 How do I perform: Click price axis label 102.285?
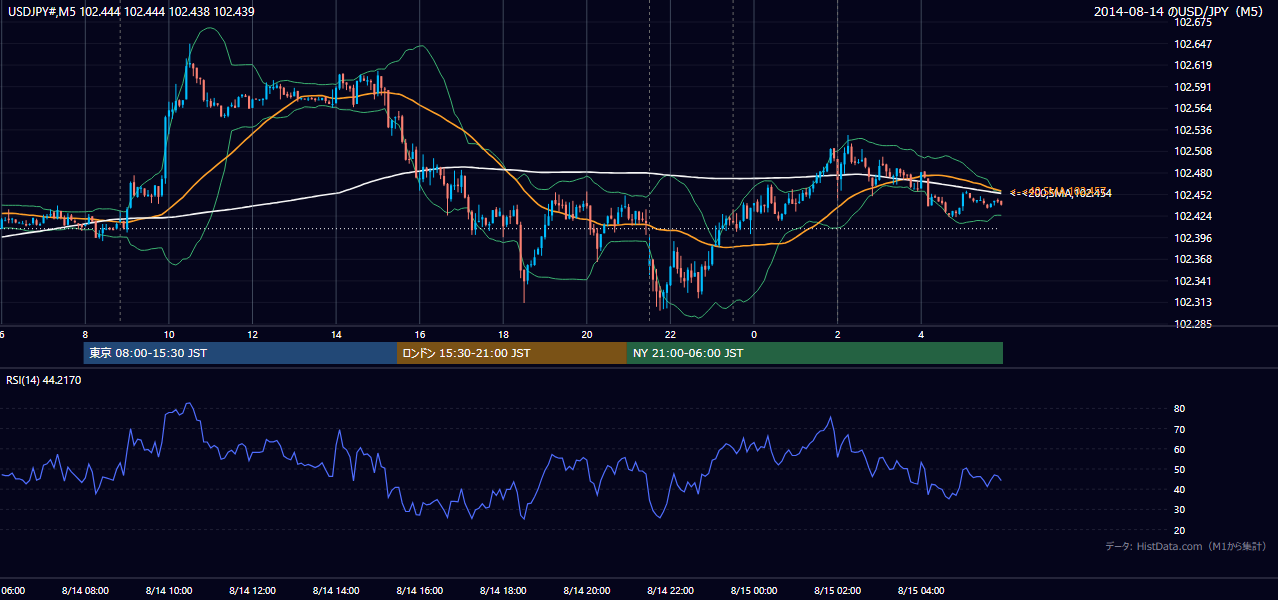coord(1194,324)
